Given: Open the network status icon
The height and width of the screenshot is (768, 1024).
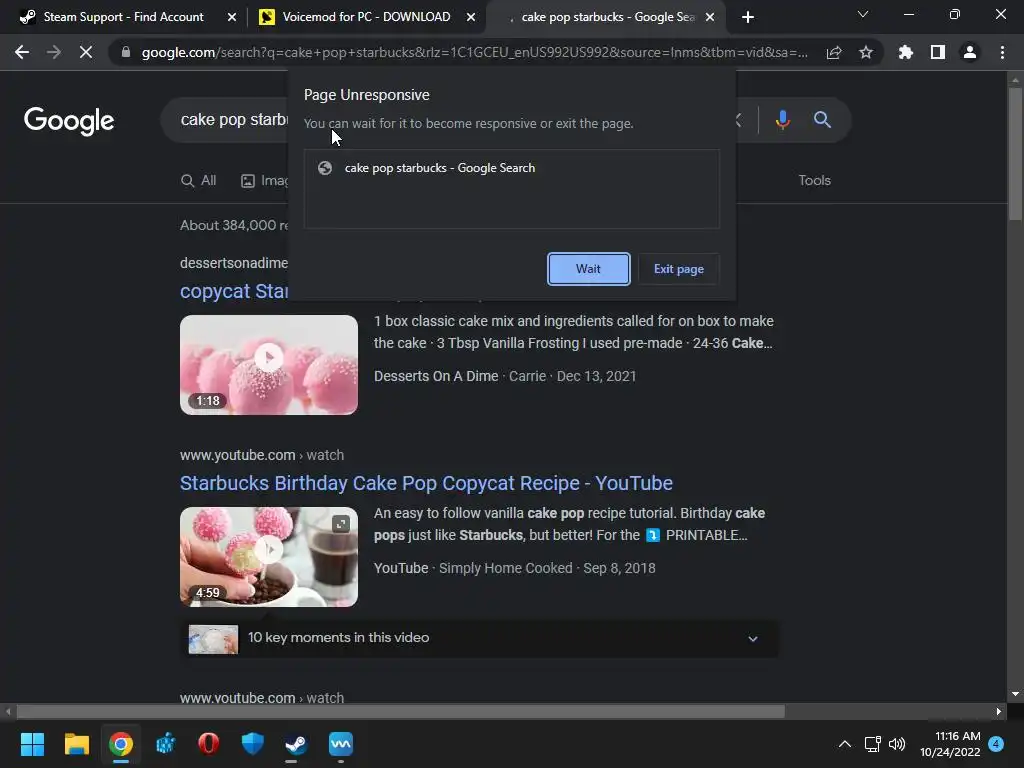Looking at the screenshot, I should coord(873,744).
